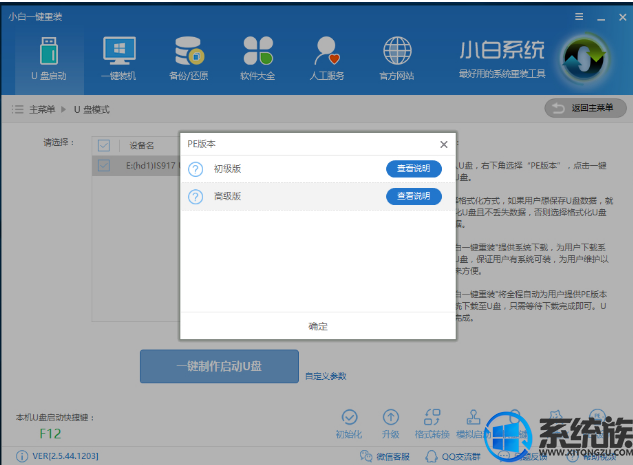Click the help icon beside 初级版

click(x=195, y=169)
